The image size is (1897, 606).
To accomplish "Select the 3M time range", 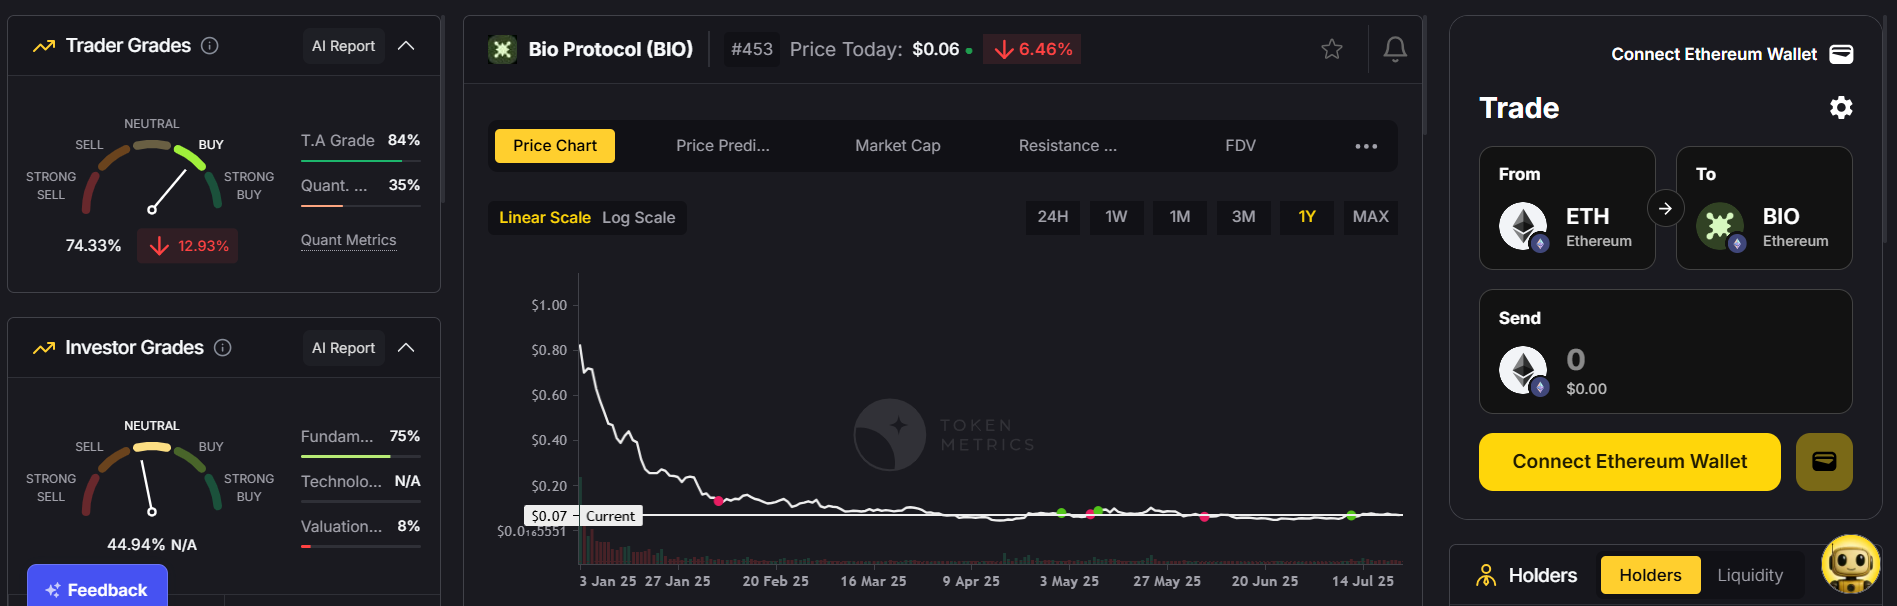I will [1243, 217].
